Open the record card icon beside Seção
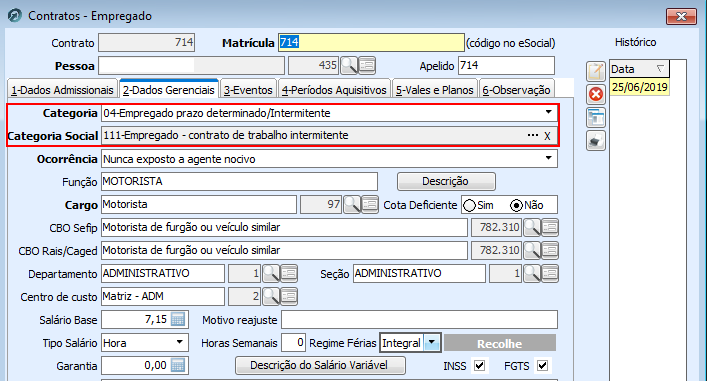This screenshot has width=709, height=381. click(x=550, y=273)
